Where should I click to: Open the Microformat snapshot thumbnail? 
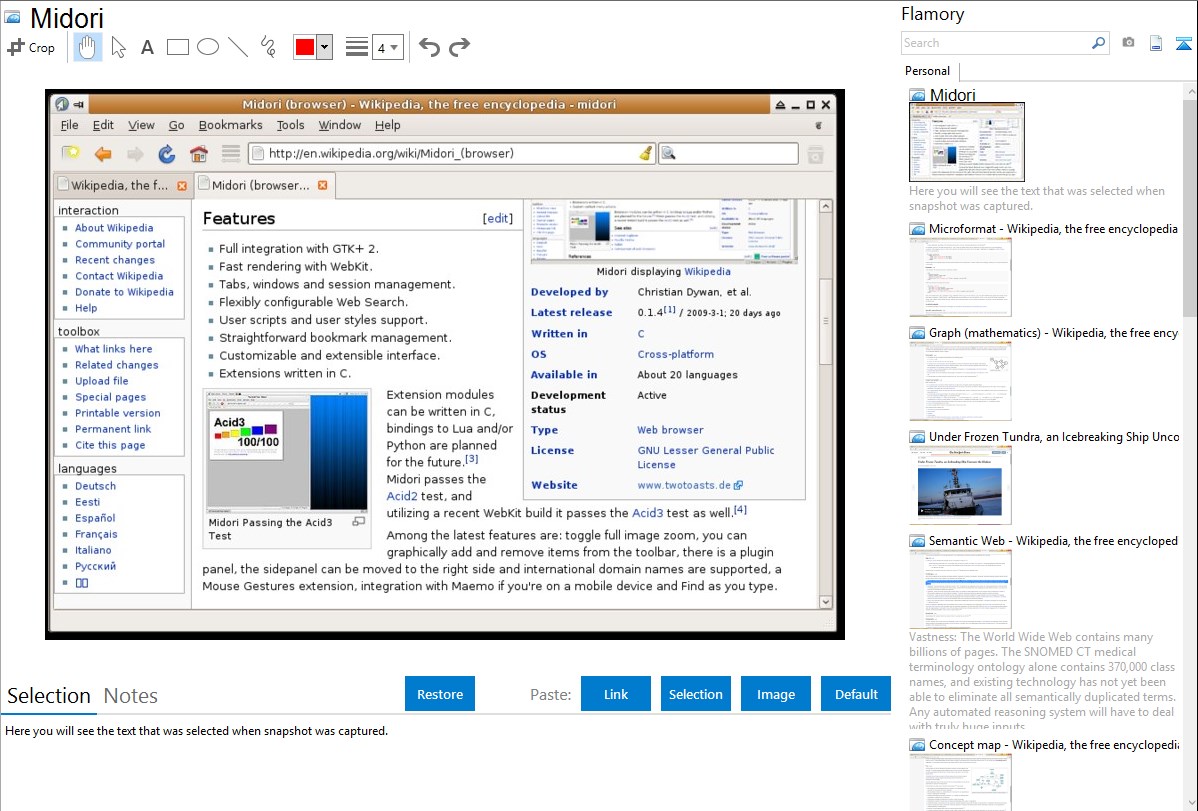click(960, 277)
